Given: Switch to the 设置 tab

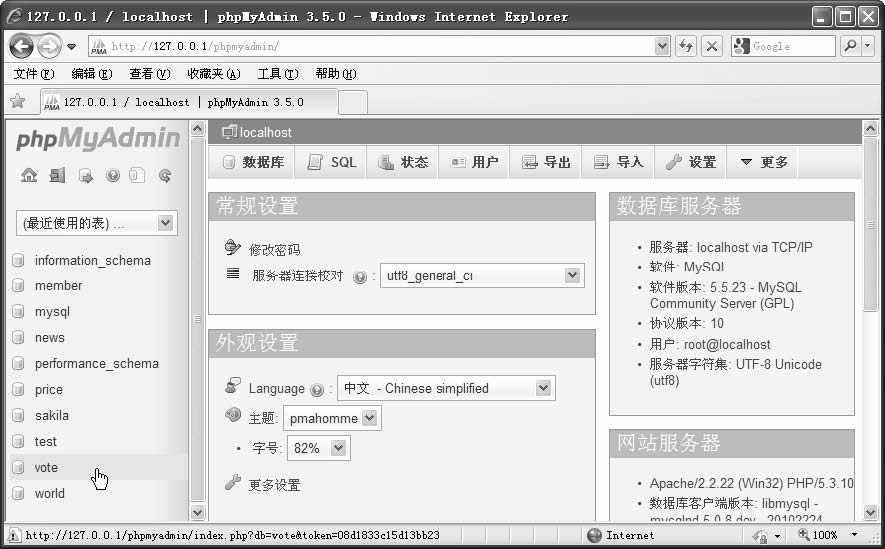Looking at the screenshot, I should (x=690, y=162).
